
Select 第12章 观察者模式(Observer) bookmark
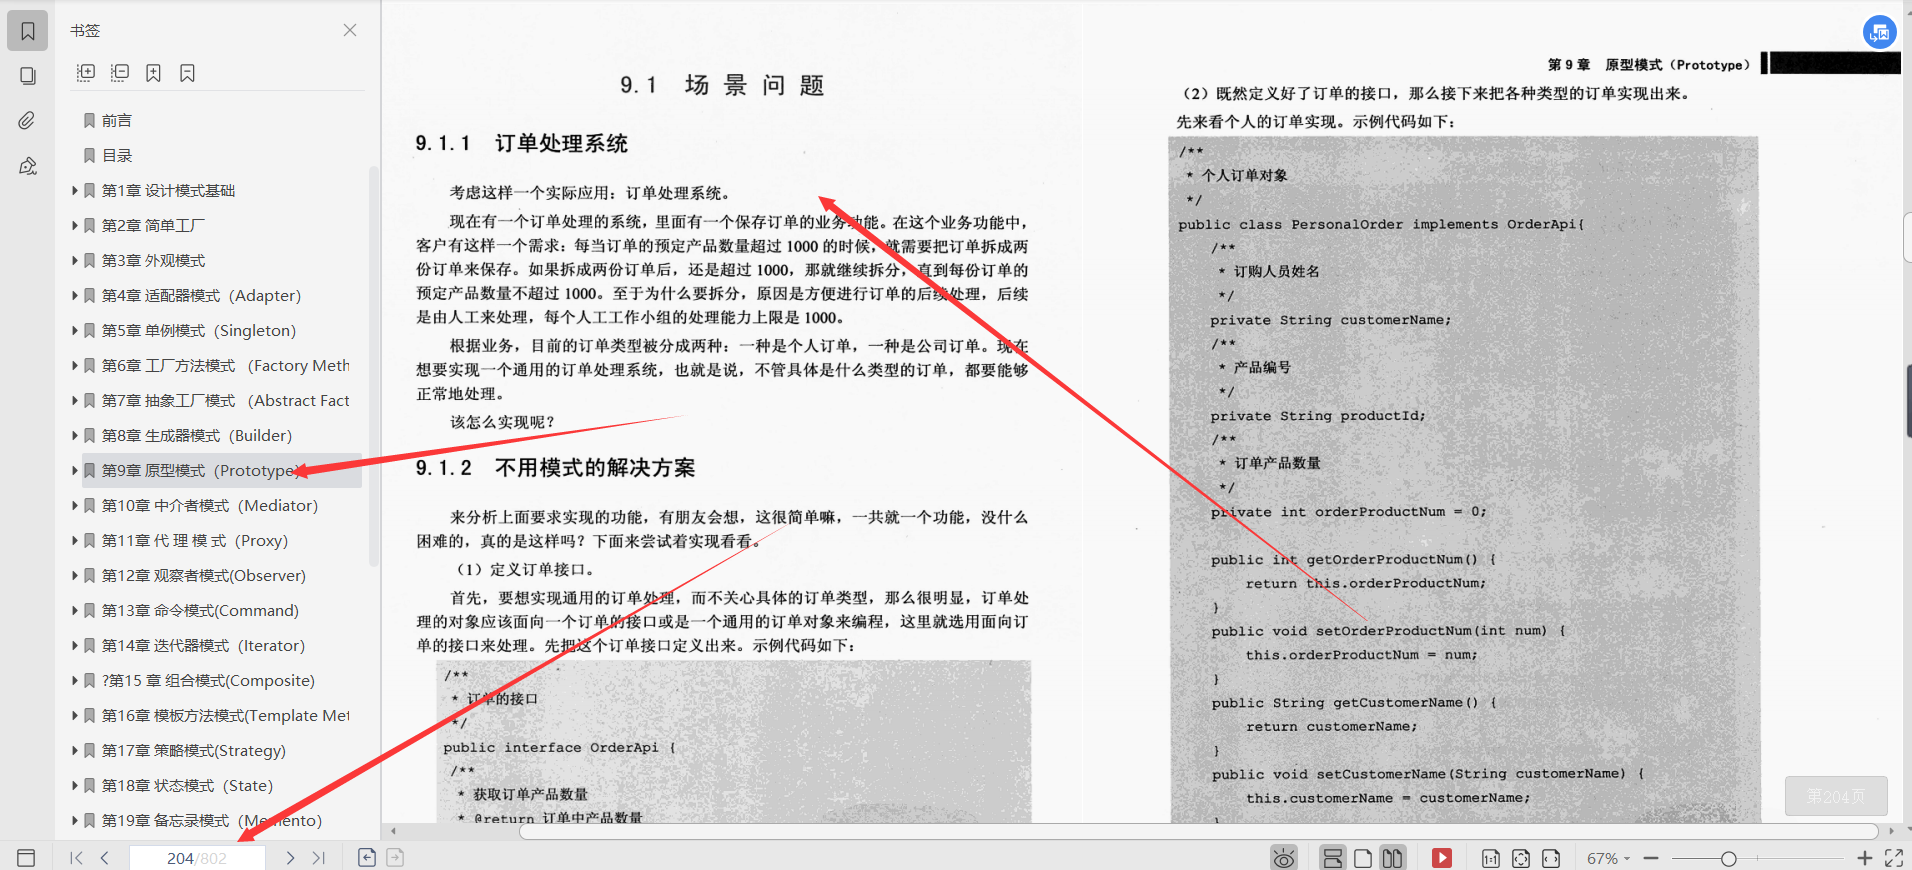click(203, 575)
